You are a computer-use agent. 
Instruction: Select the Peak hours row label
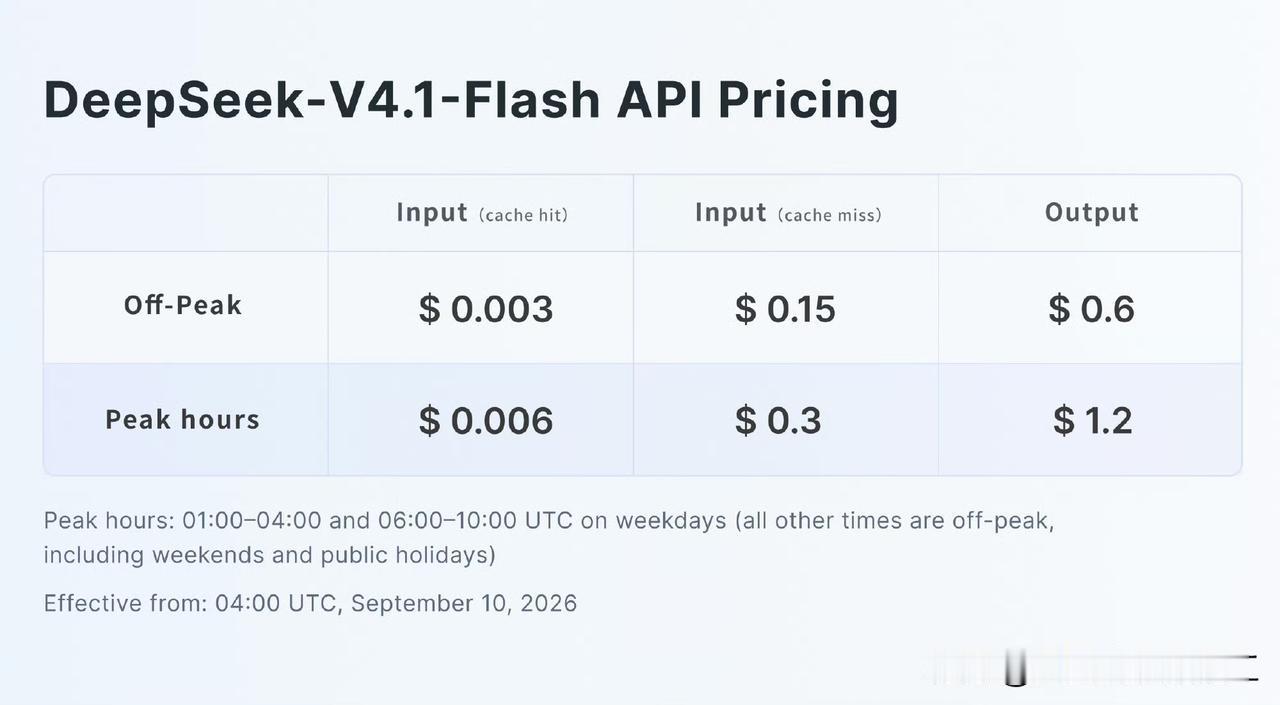pos(183,419)
